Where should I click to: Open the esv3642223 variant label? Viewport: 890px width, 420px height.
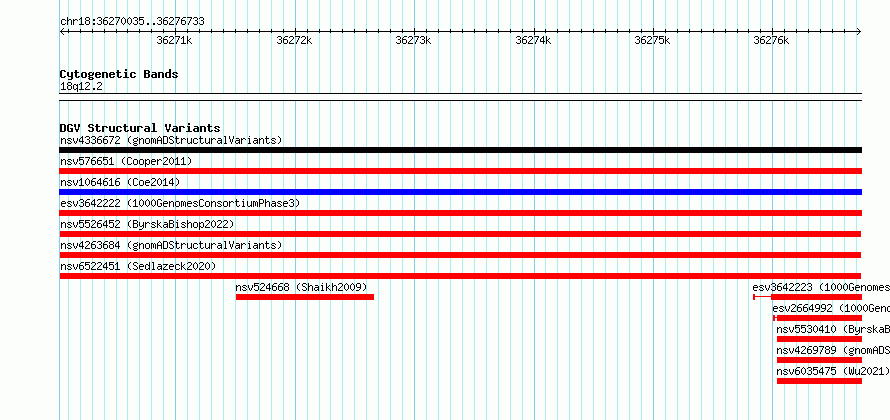[x=821, y=287]
